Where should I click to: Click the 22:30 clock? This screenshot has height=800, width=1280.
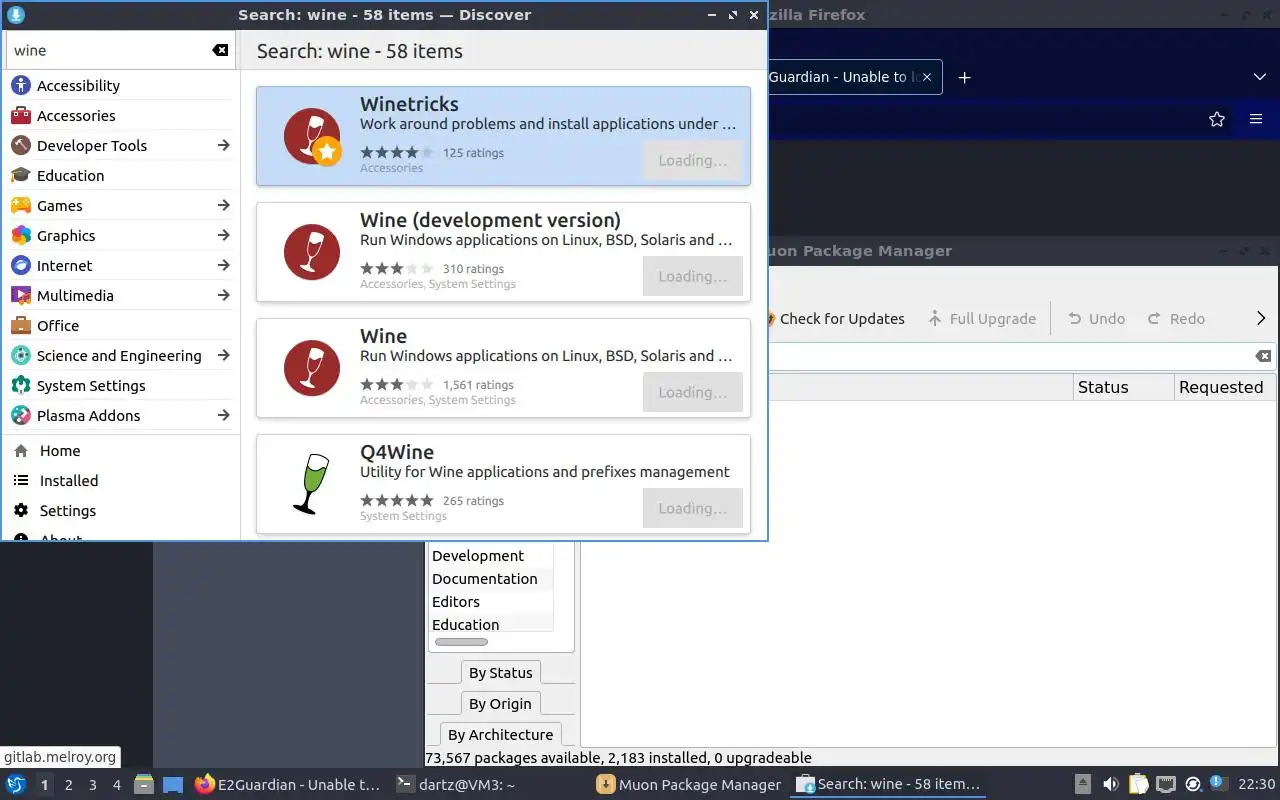[x=1257, y=785]
